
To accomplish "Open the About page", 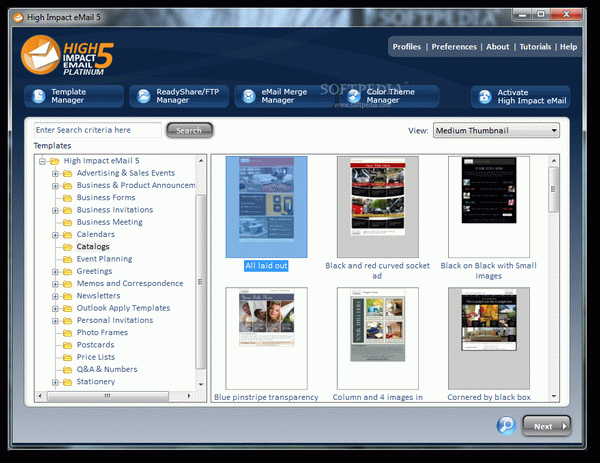I will point(497,47).
